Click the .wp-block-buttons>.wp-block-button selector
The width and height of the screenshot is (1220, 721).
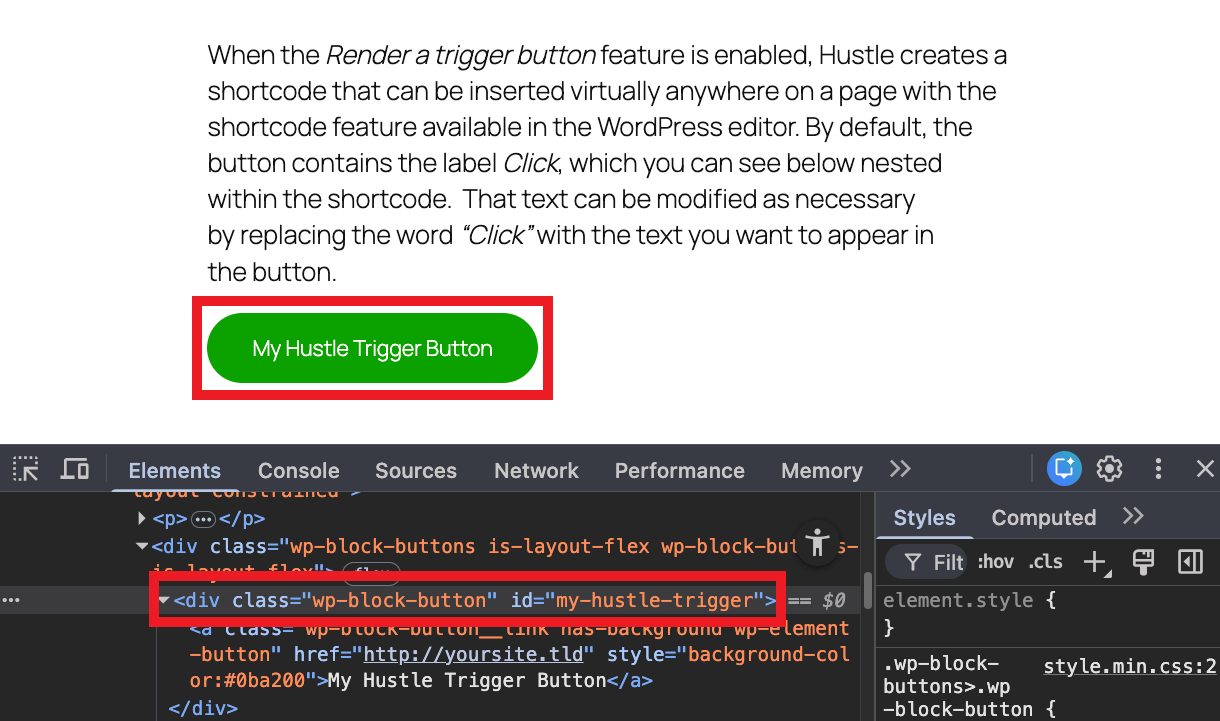coord(957,687)
